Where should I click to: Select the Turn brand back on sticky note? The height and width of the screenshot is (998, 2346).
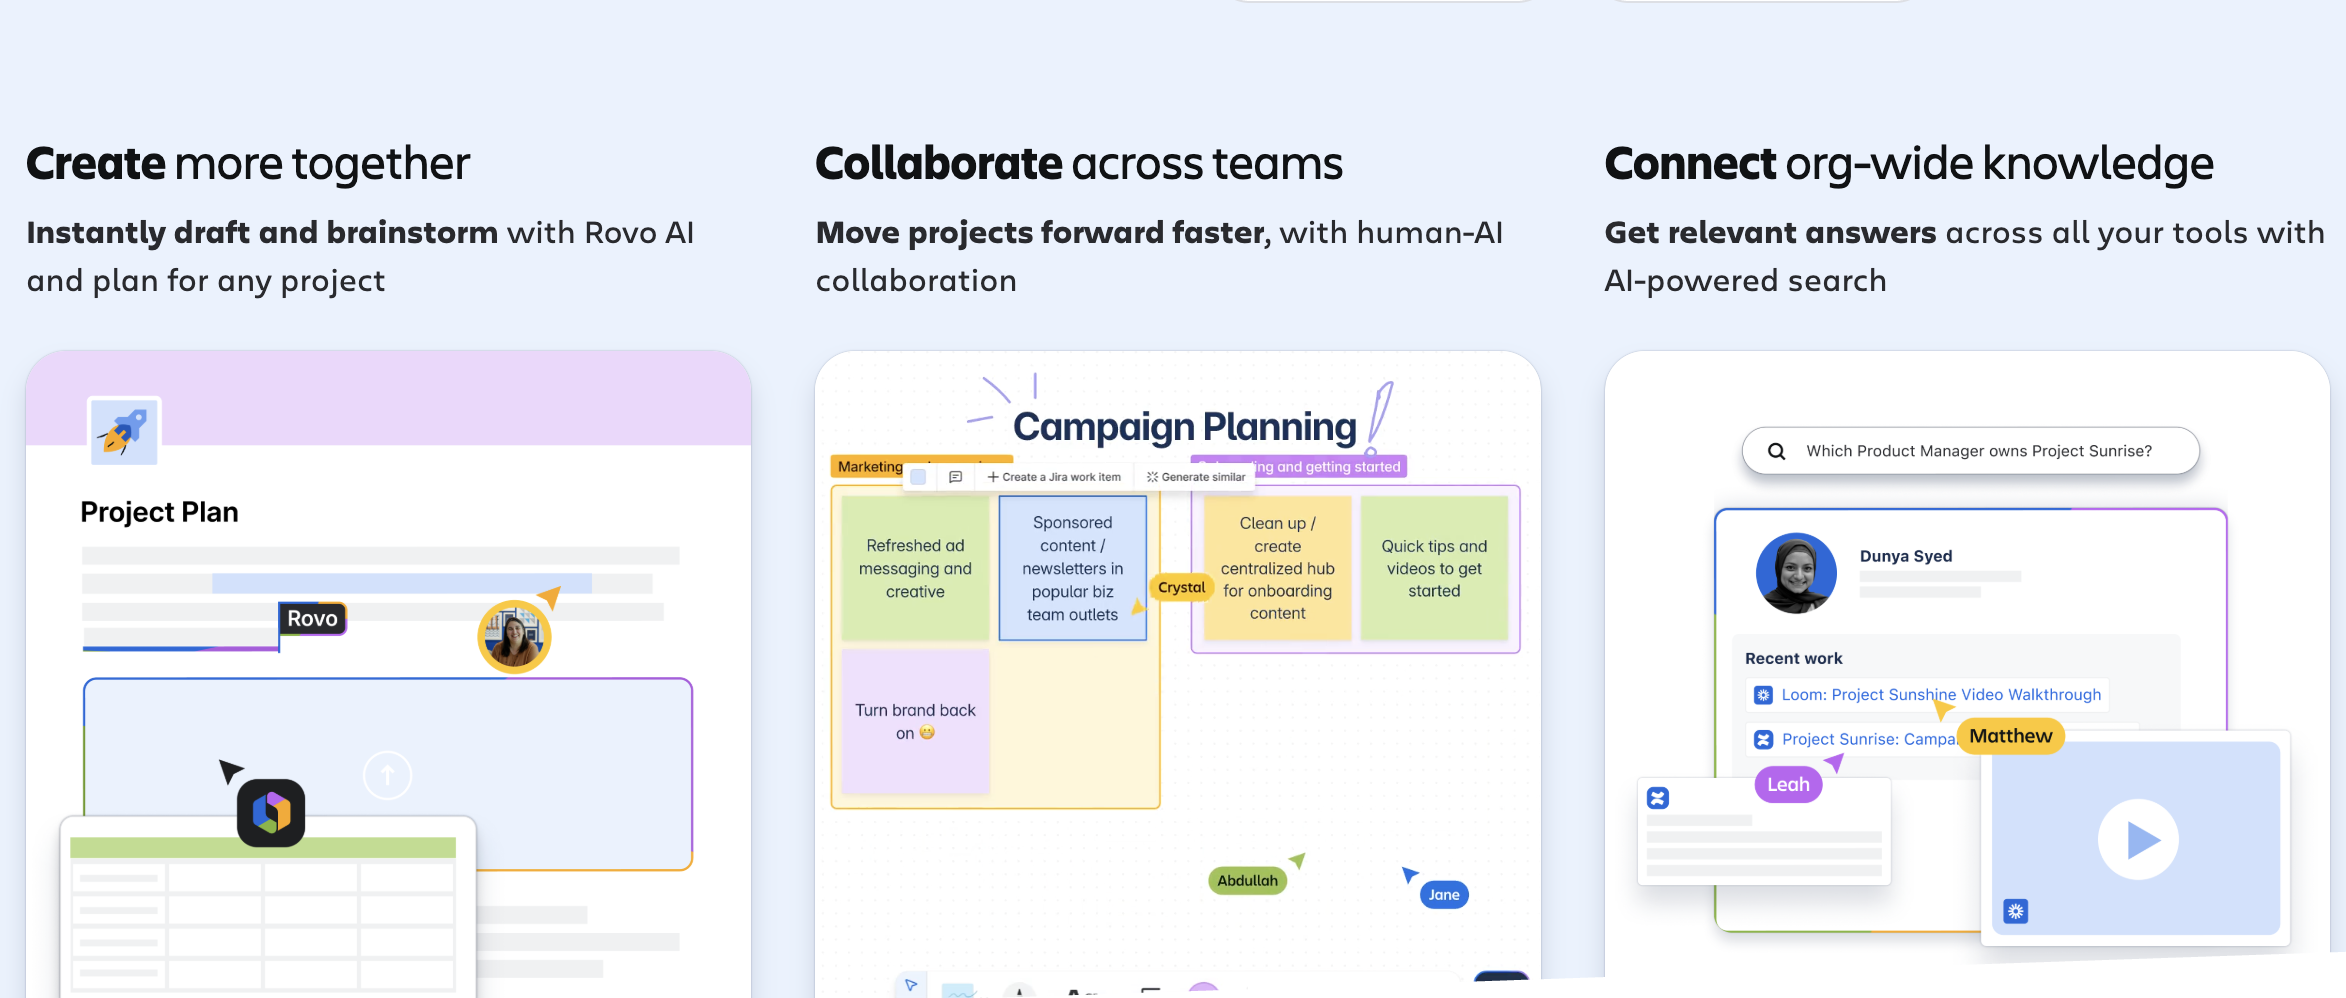tap(915, 722)
